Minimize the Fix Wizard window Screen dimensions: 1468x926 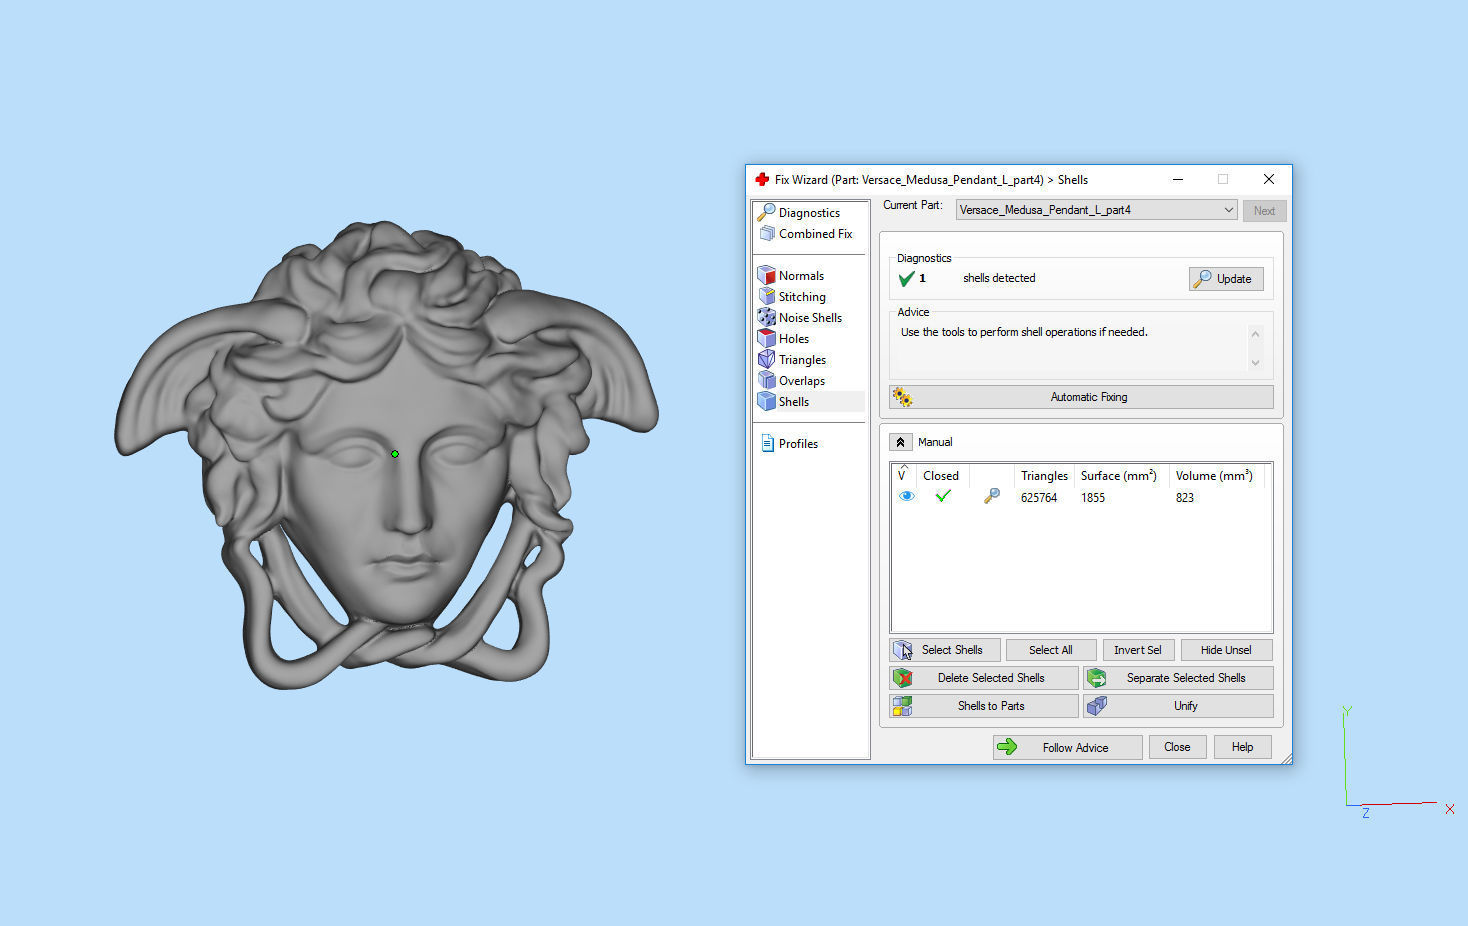click(x=1178, y=179)
